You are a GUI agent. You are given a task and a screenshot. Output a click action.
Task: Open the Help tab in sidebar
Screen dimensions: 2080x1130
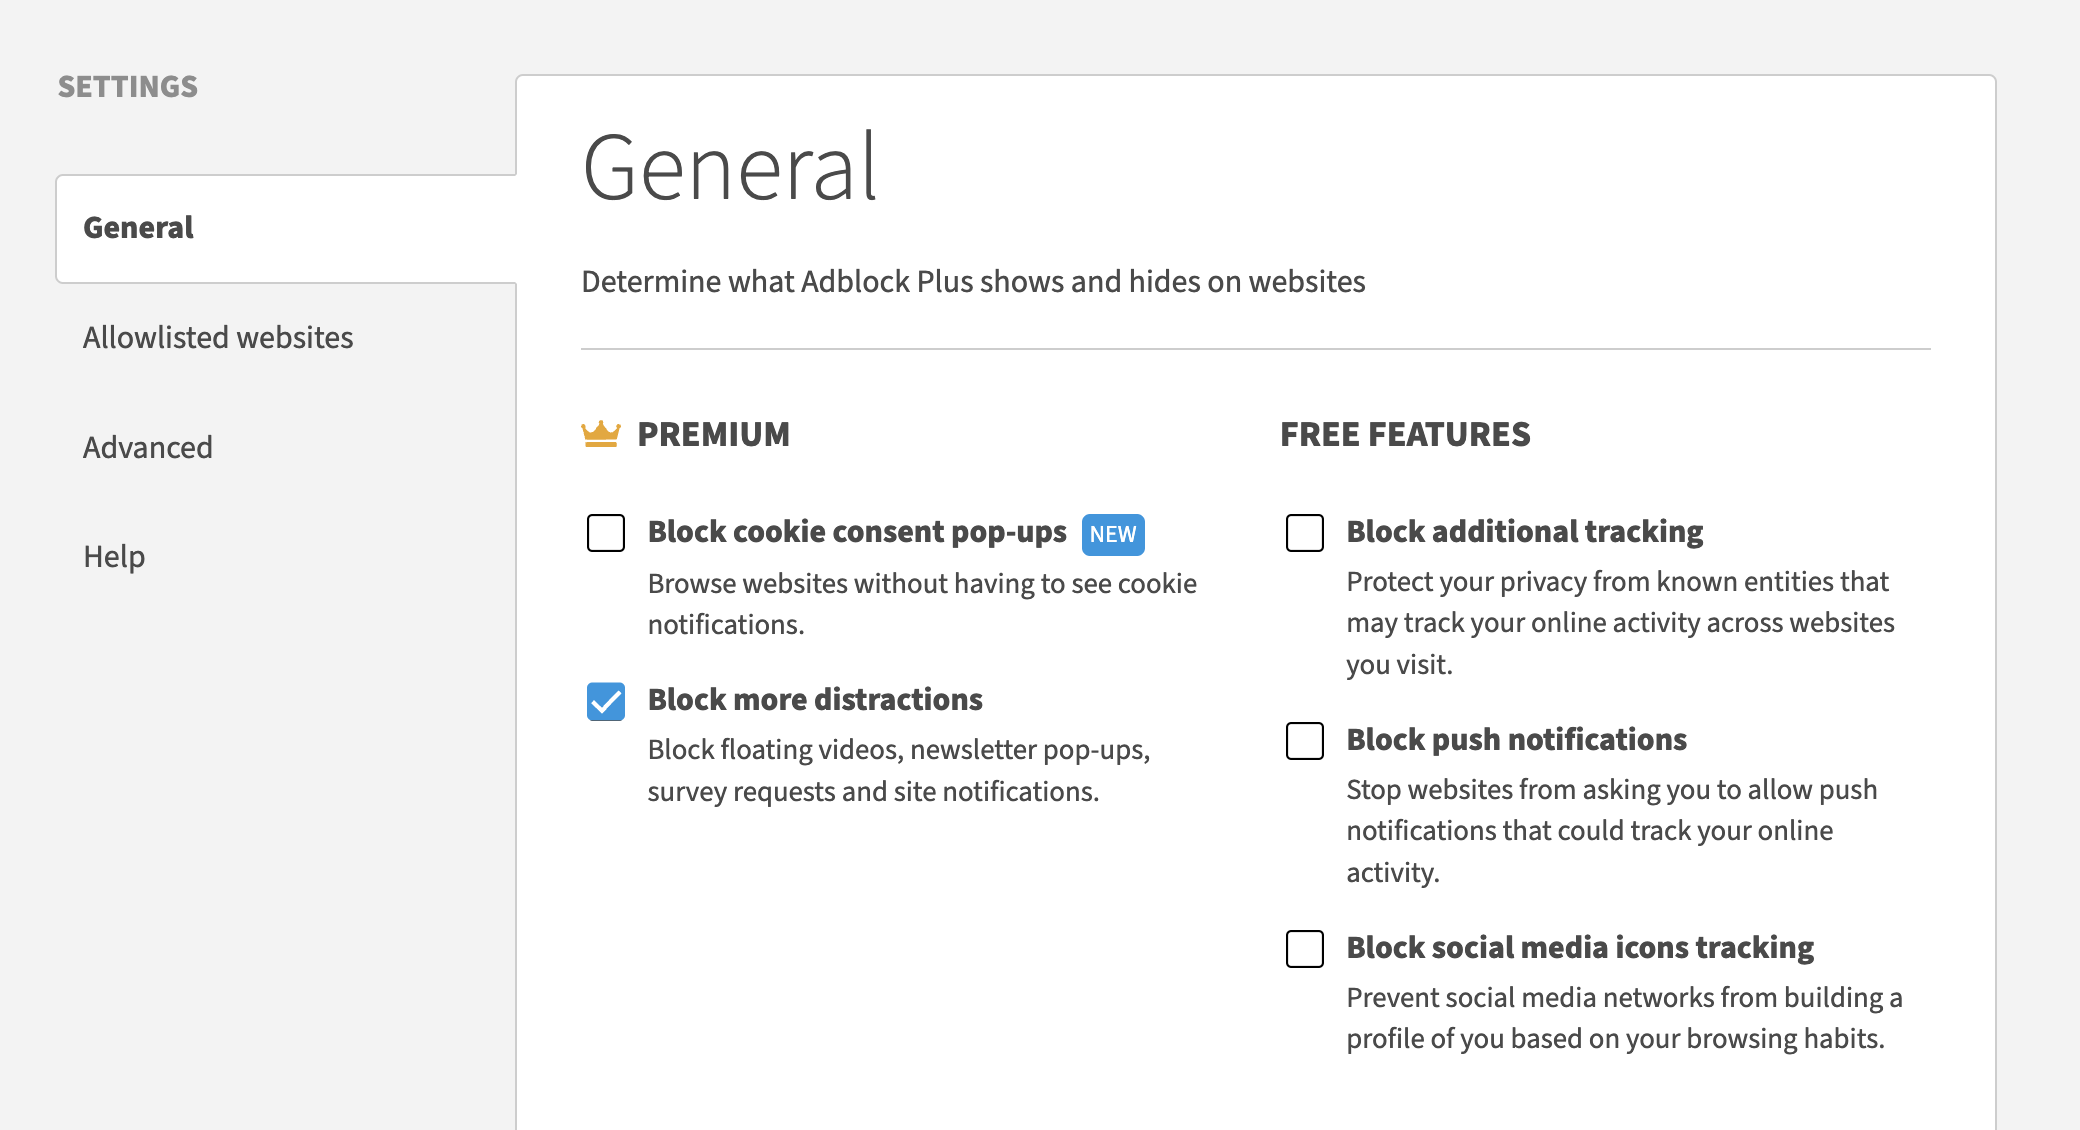point(114,557)
